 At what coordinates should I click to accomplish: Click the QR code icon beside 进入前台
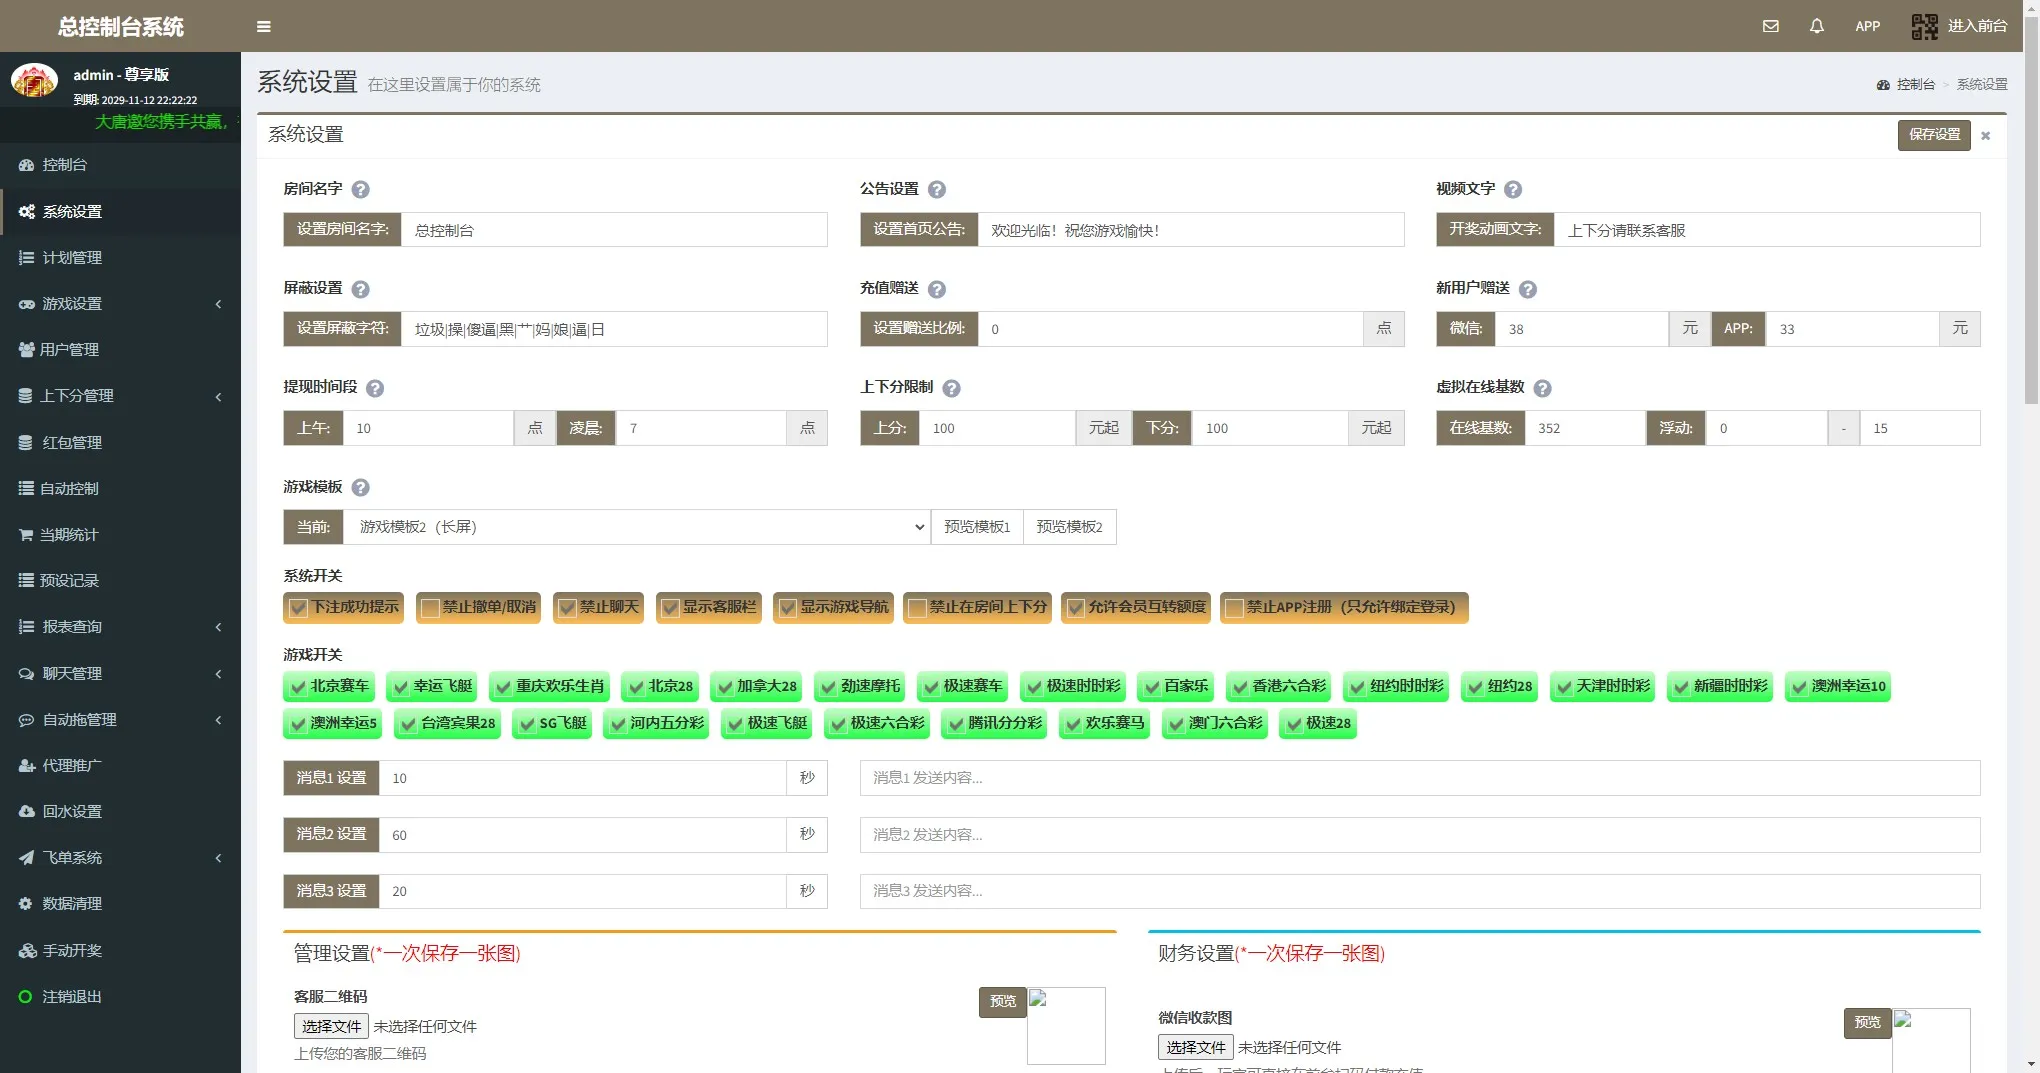[x=1924, y=26]
